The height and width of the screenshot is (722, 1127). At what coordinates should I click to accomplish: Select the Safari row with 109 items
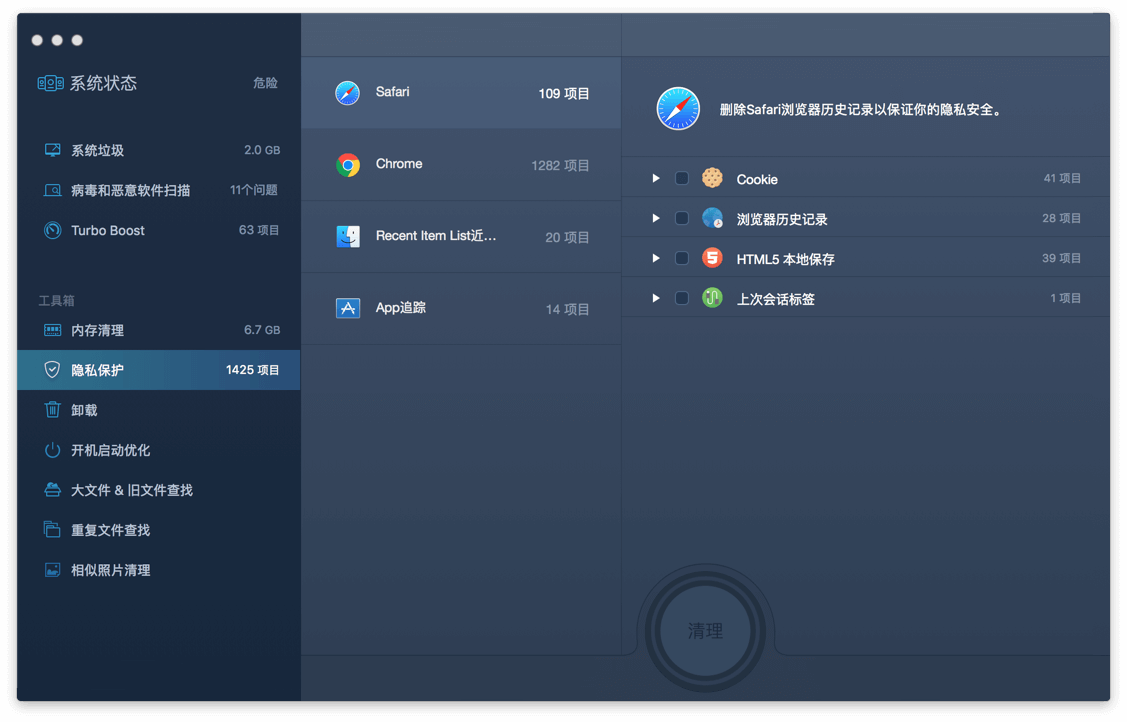tap(460, 93)
